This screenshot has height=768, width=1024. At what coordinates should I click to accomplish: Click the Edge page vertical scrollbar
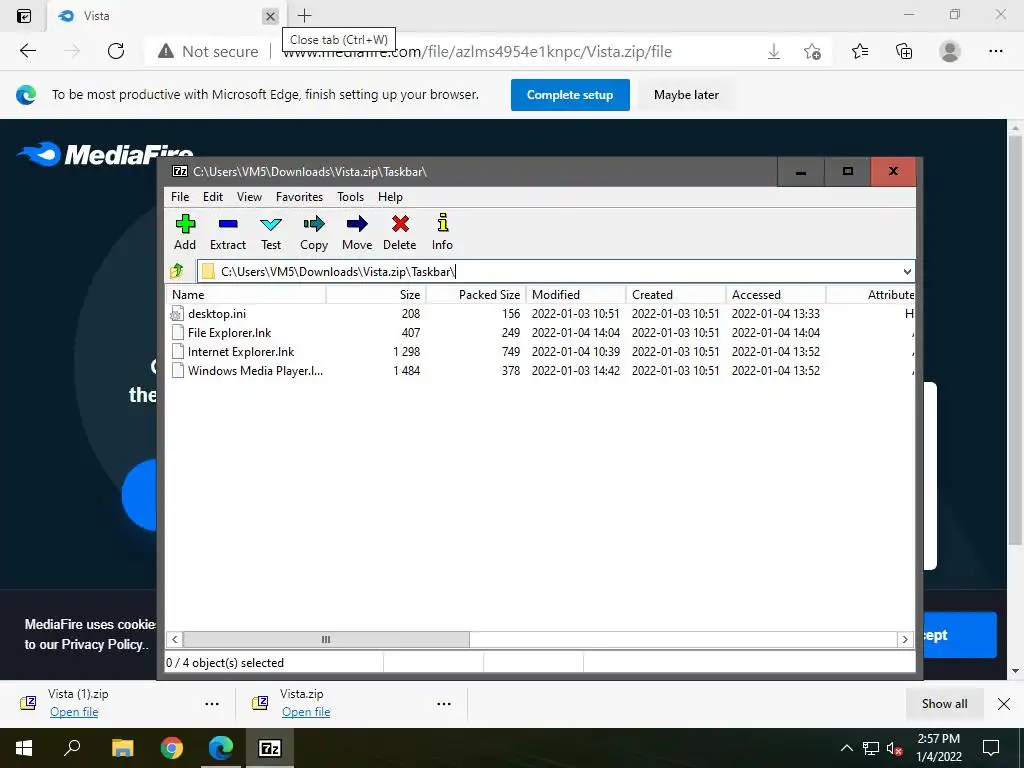click(x=1015, y=340)
